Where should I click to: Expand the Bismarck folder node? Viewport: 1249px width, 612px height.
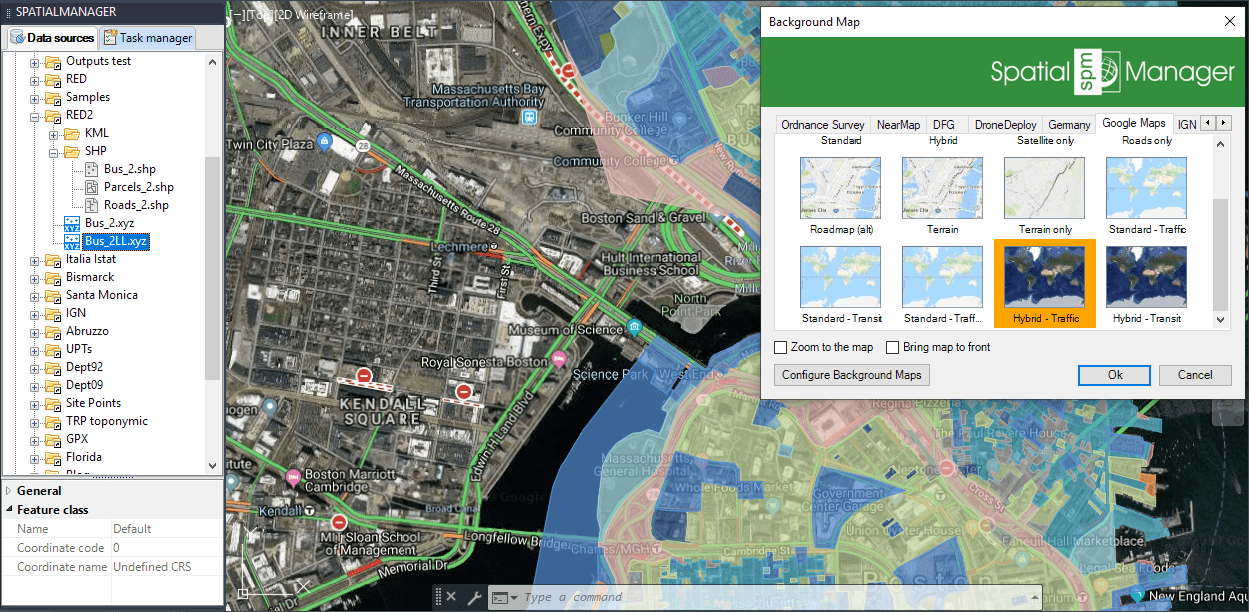(34, 277)
